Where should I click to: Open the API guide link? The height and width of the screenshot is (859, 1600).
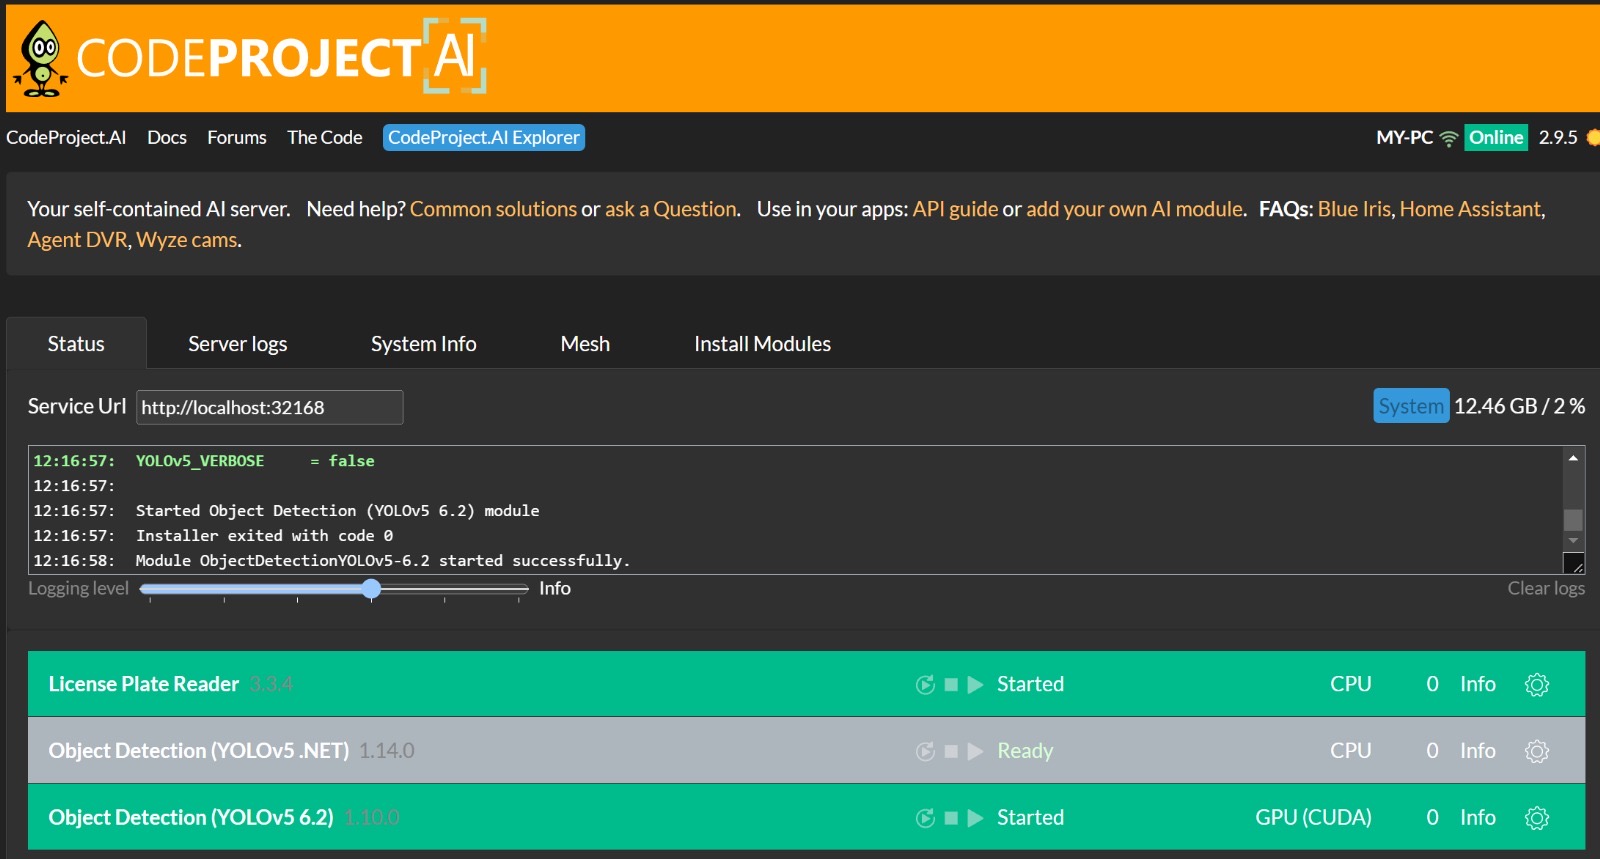pos(955,209)
